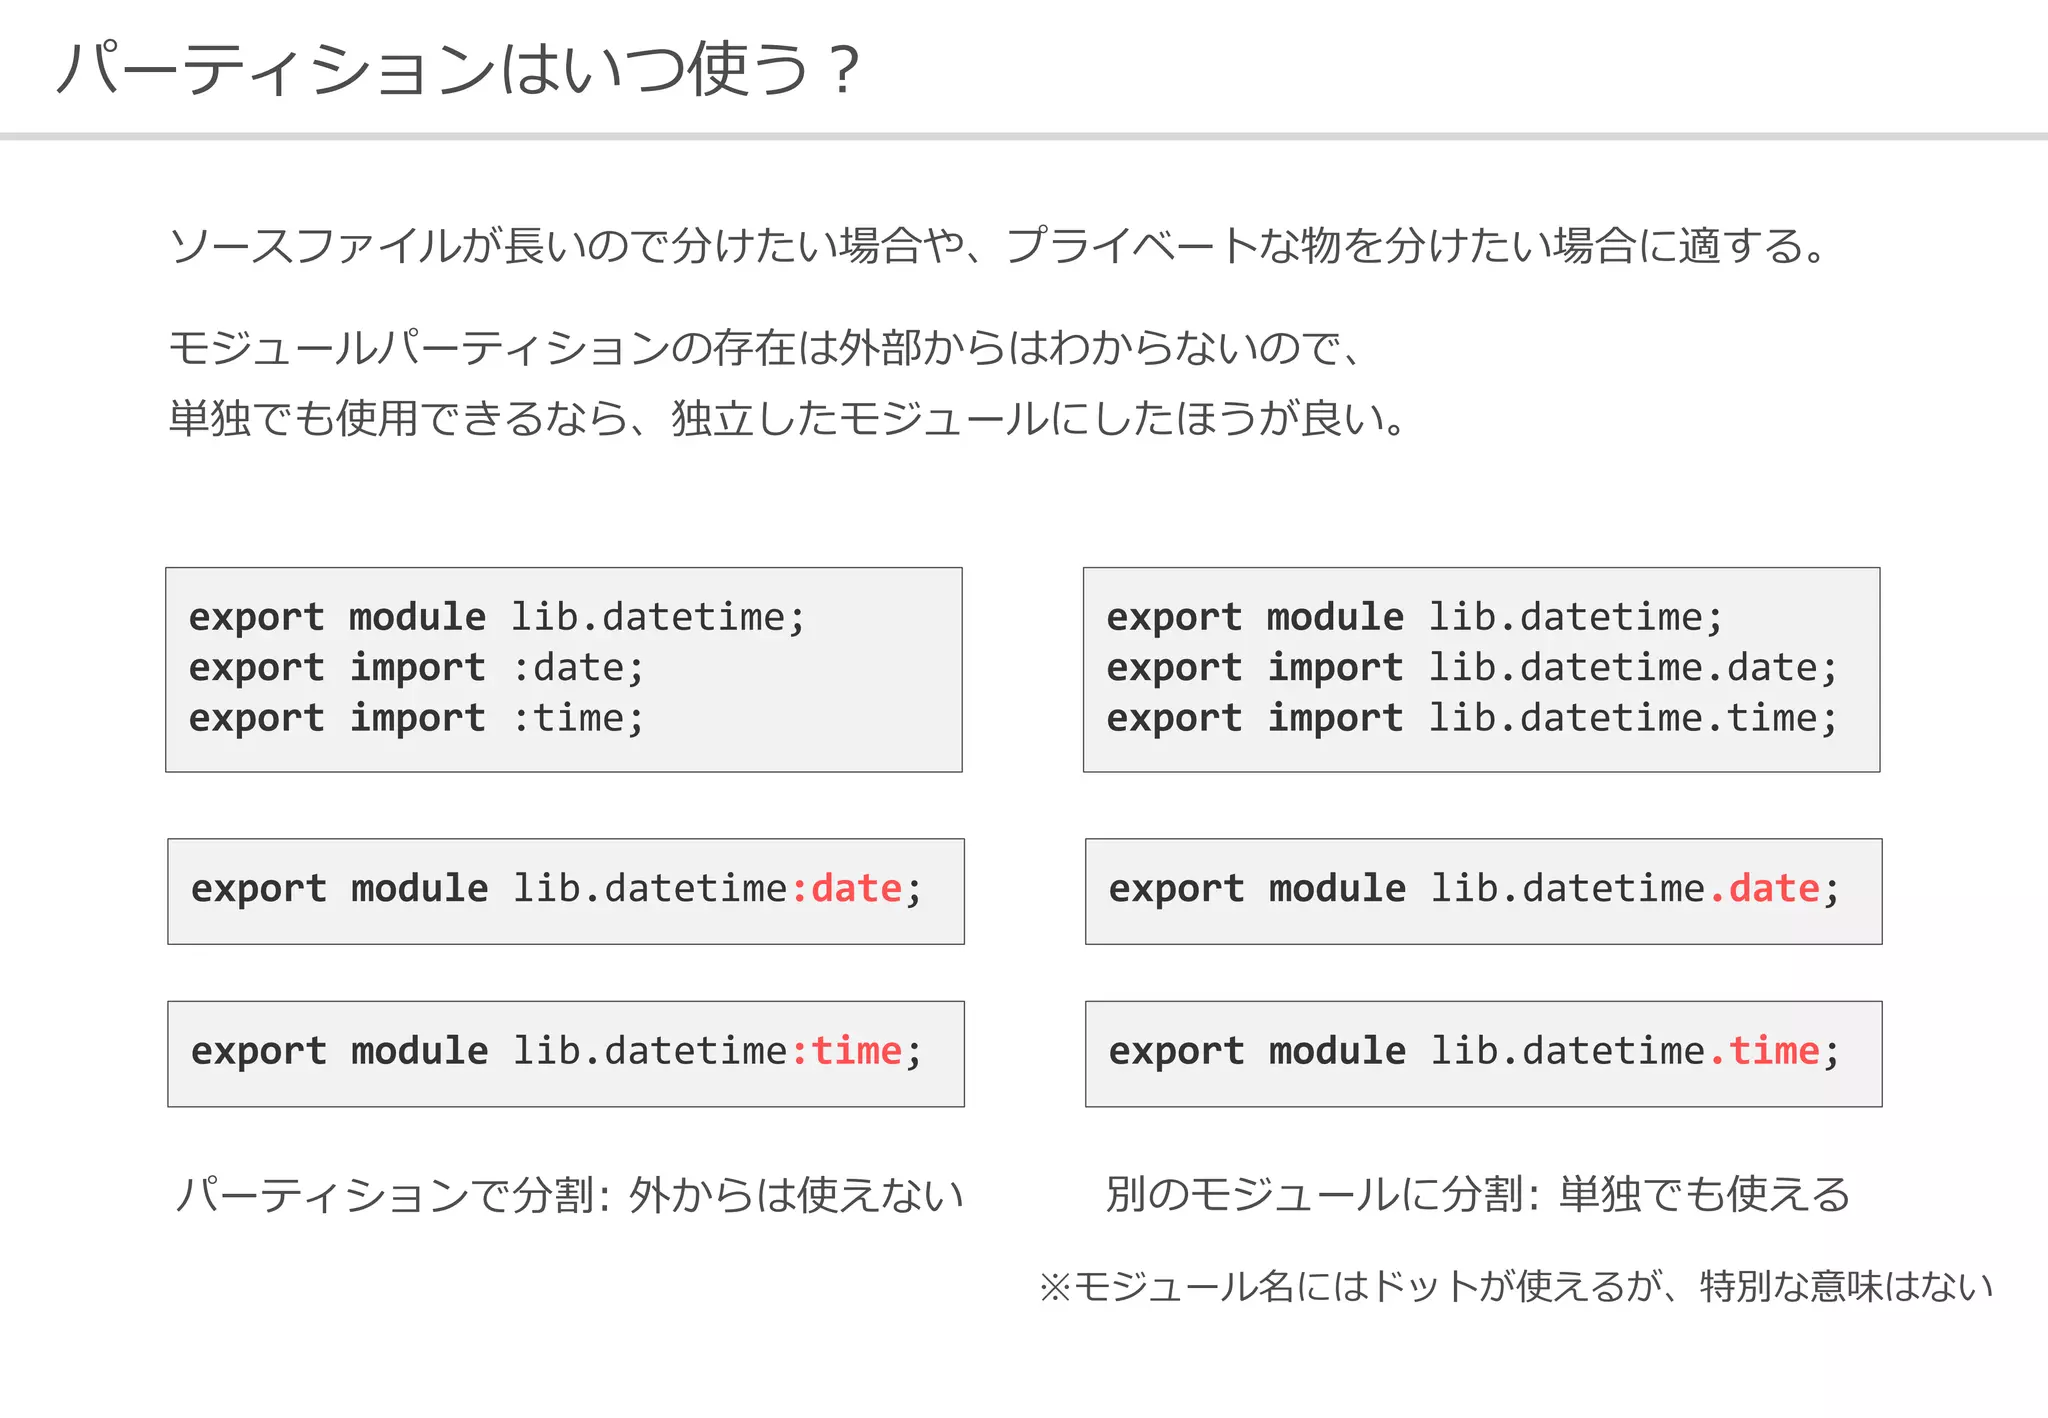The width and height of the screenshot is (2048, 1418).
Task: Click the footnote about dots in module names
Action: [1516, 1286]
